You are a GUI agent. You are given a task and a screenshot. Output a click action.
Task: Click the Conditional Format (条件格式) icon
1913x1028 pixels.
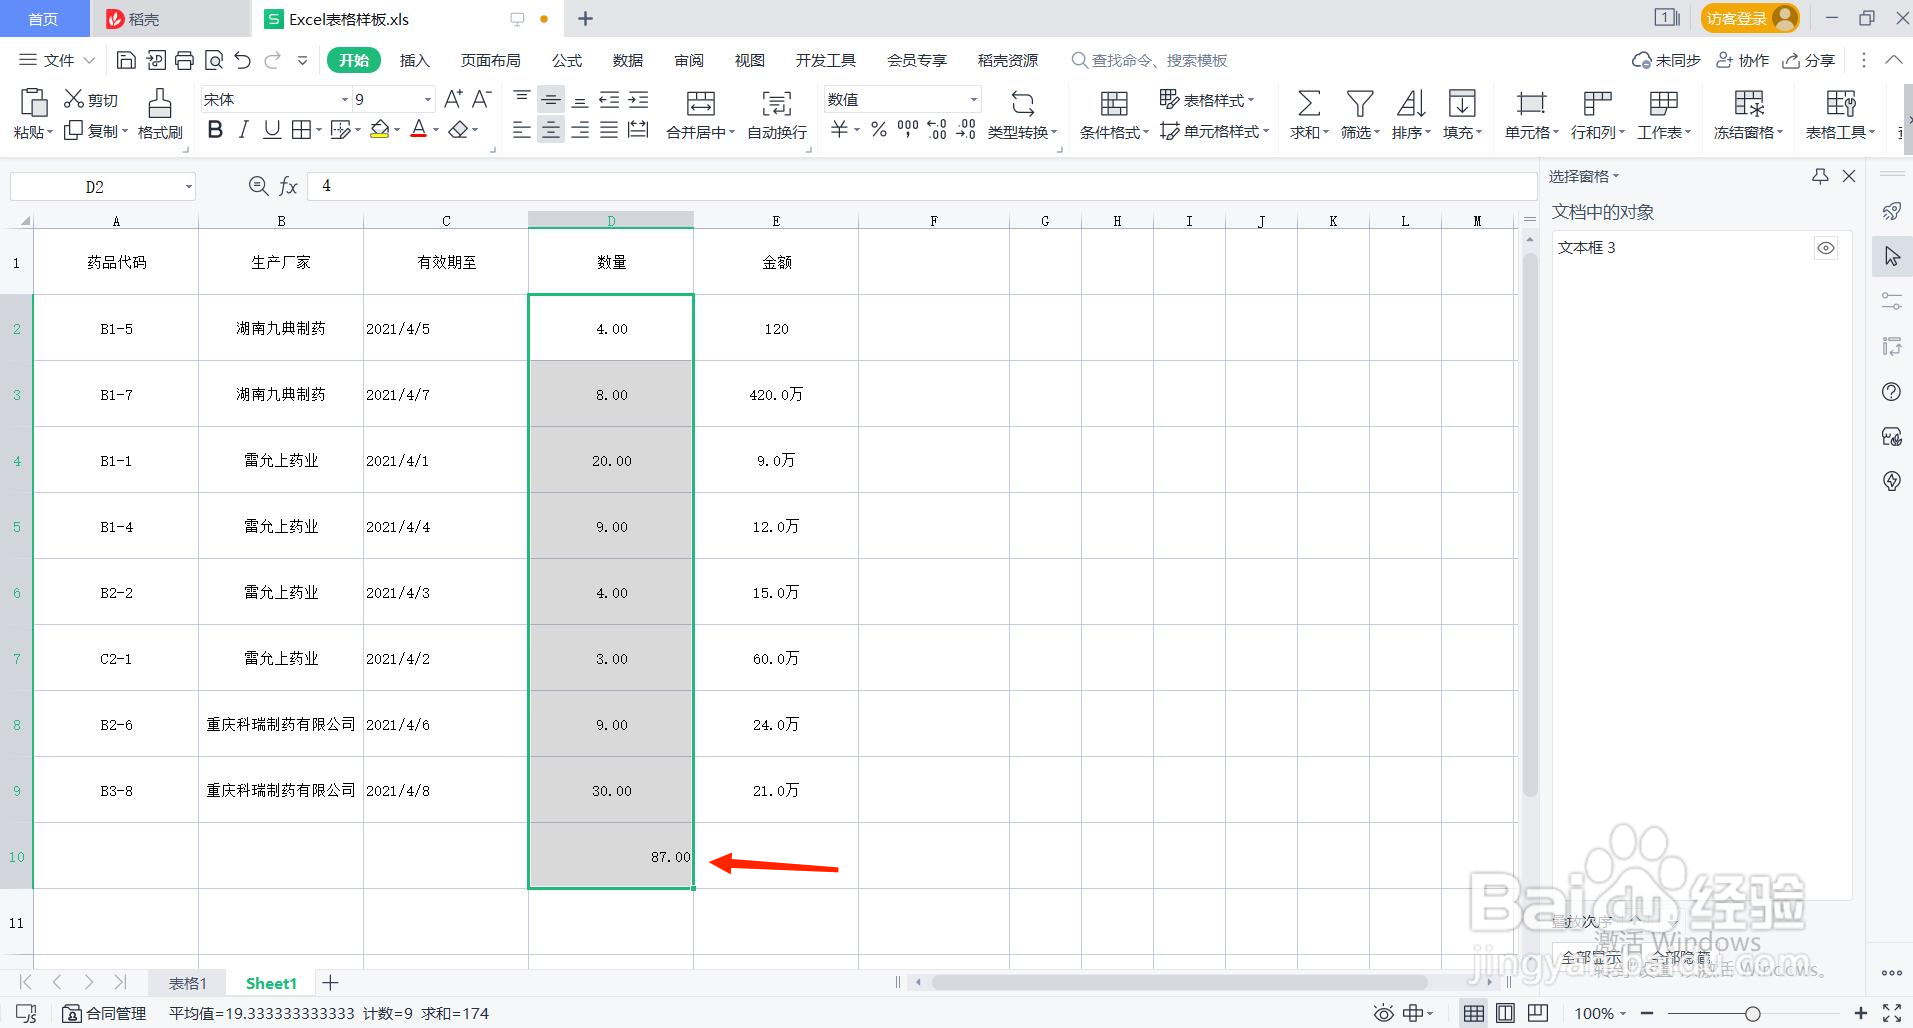tap(1114, 104)
